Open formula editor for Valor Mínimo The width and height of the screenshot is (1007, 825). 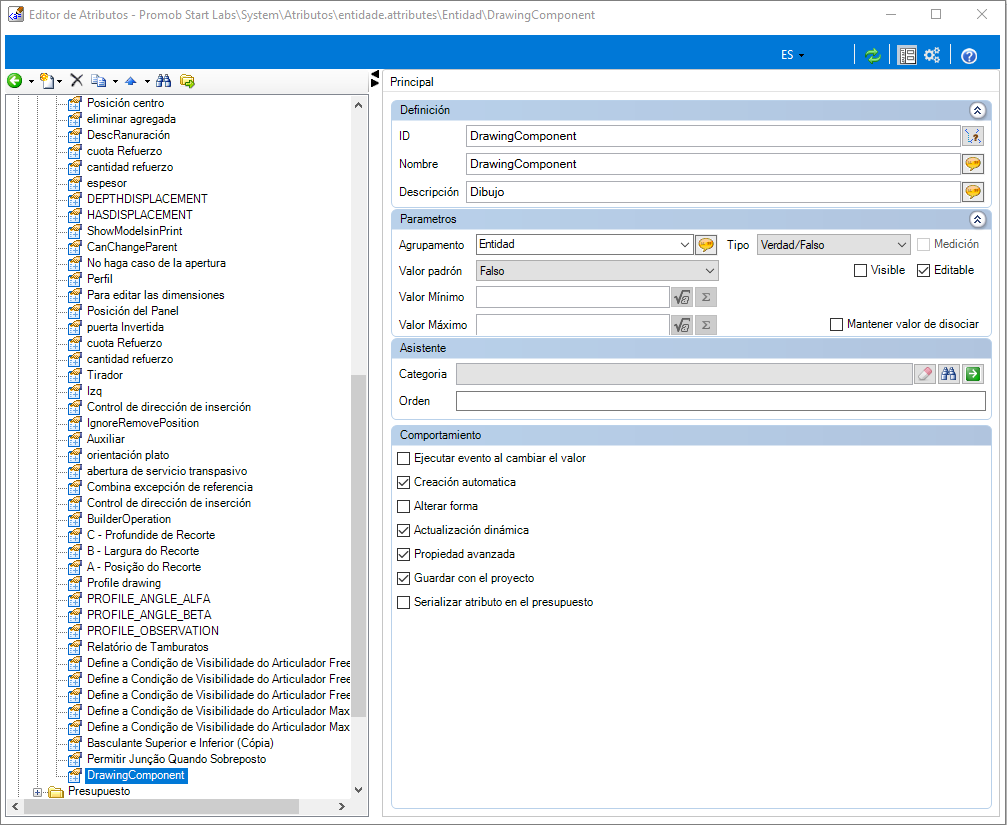coord(681,297)
